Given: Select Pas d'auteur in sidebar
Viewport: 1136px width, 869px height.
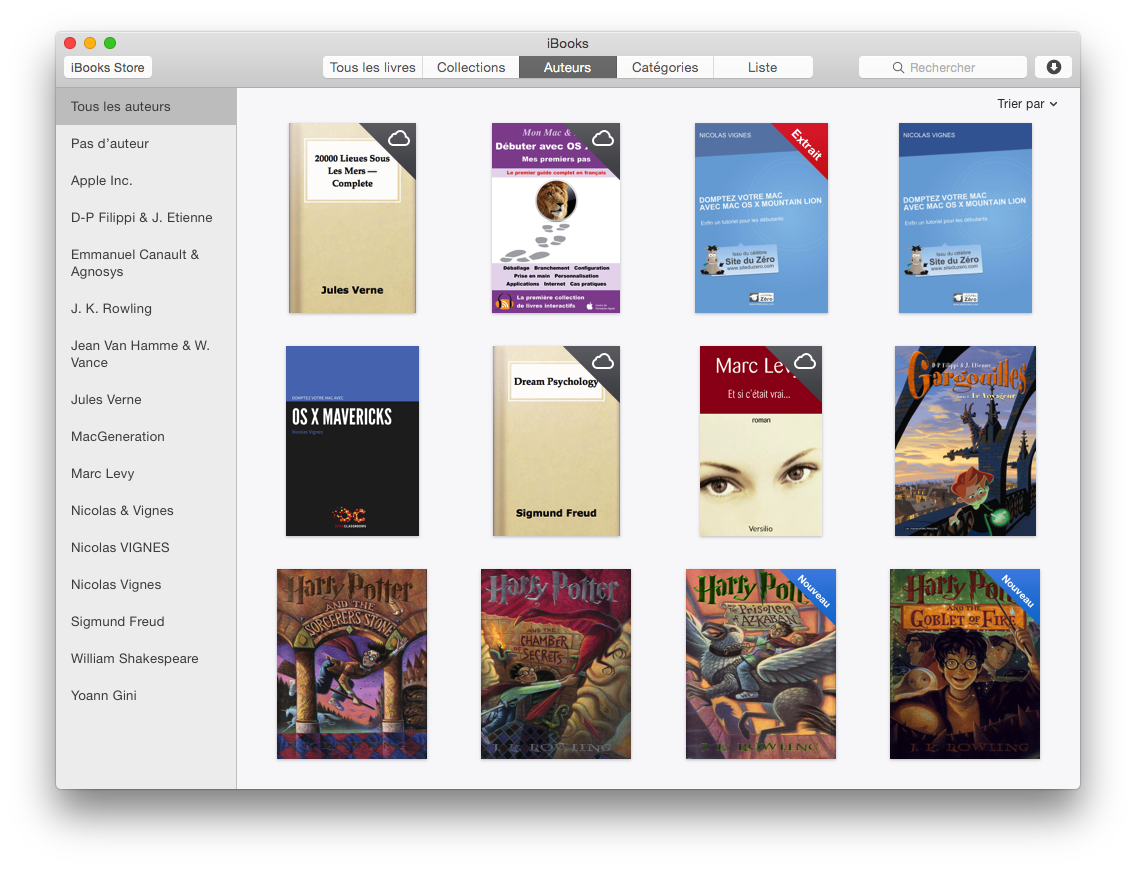Looking at the screenshot, I should tap(146, 144).
